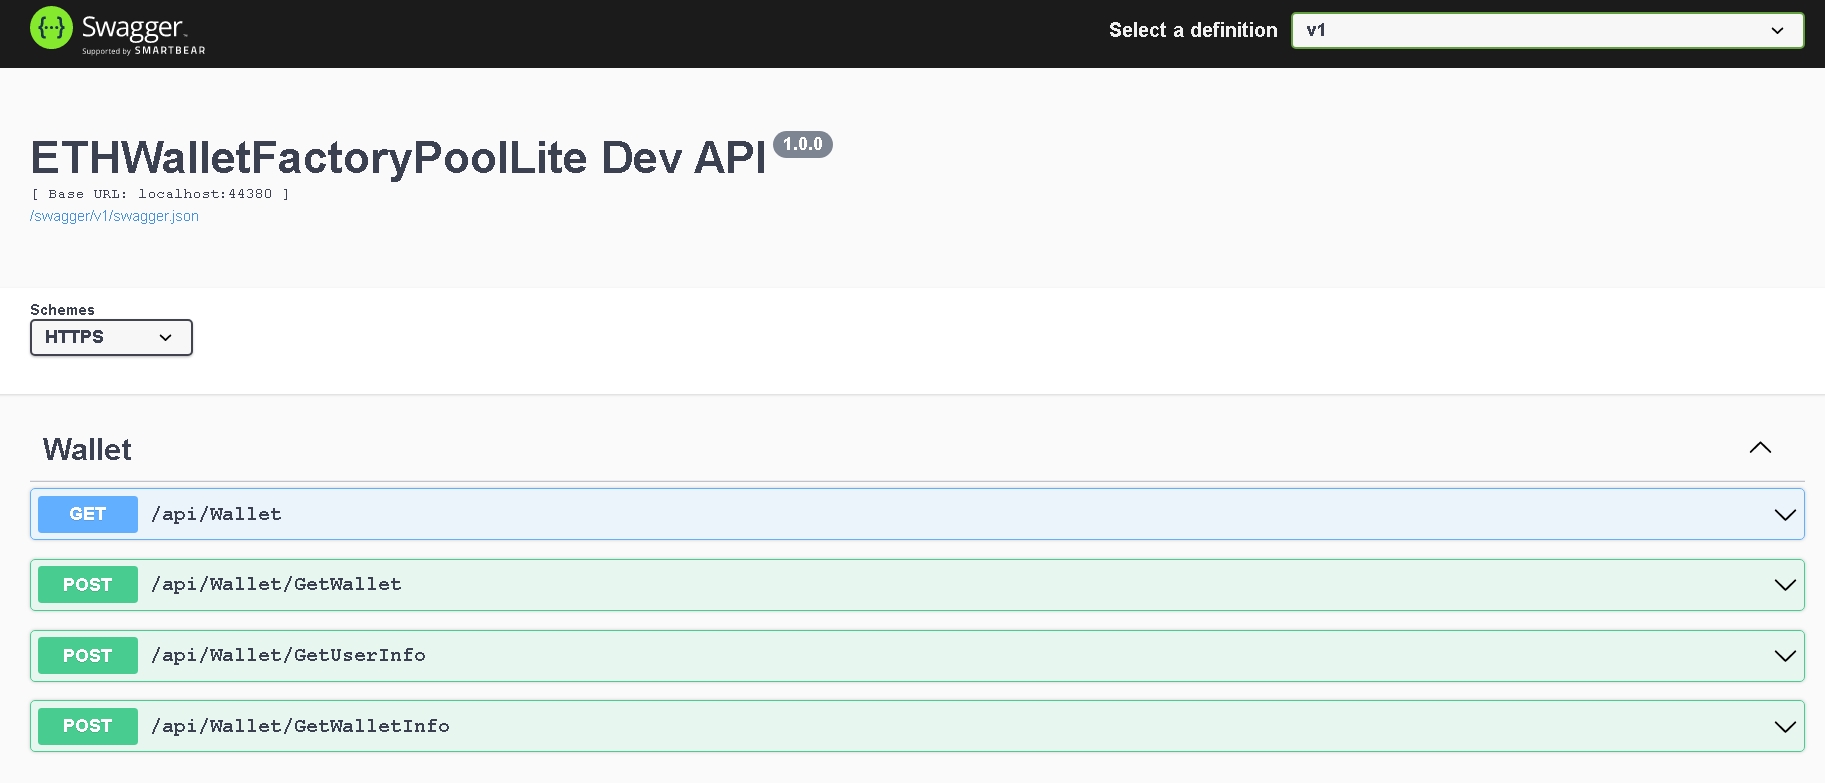This screenshot has width=1825, height=783.
Task: Open the swagger.json link
Action: pyautogui.click(x=114, y=216)
